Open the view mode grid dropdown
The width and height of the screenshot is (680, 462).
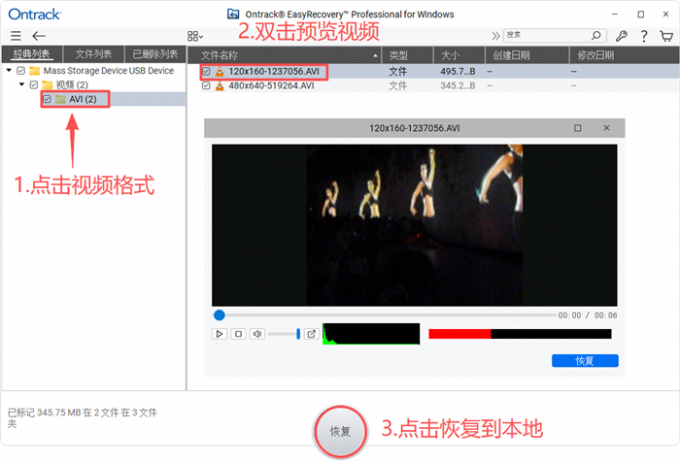tap(195, 36)
